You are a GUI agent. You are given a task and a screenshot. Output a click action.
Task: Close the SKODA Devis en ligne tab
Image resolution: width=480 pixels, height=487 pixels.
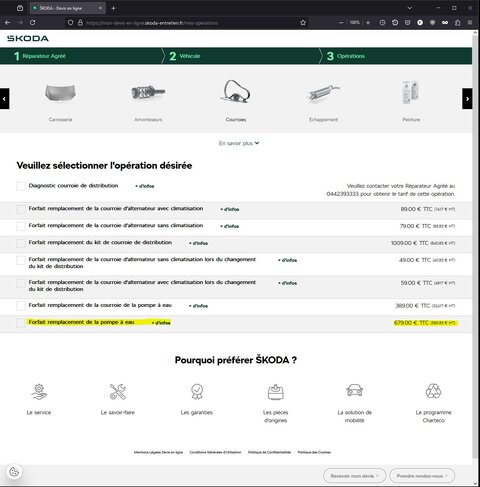coord(100,8)
